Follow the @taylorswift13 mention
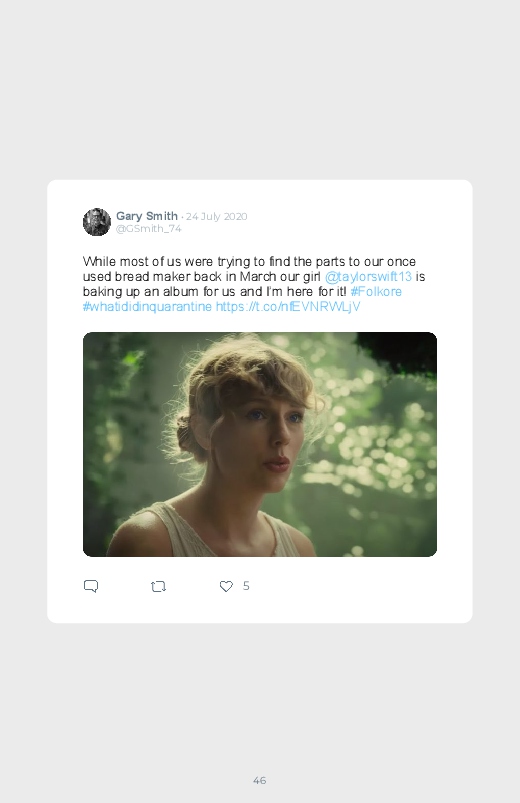520x803 pixels. pyautogui.click(x=368, y=277)
